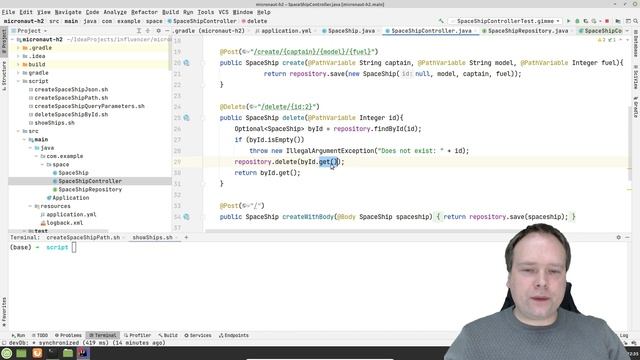This screenshot has width=640, height=360.
Task: Hide the Terminal panel with minus icon
Action: pyautogui.click(x=627, y=237)
